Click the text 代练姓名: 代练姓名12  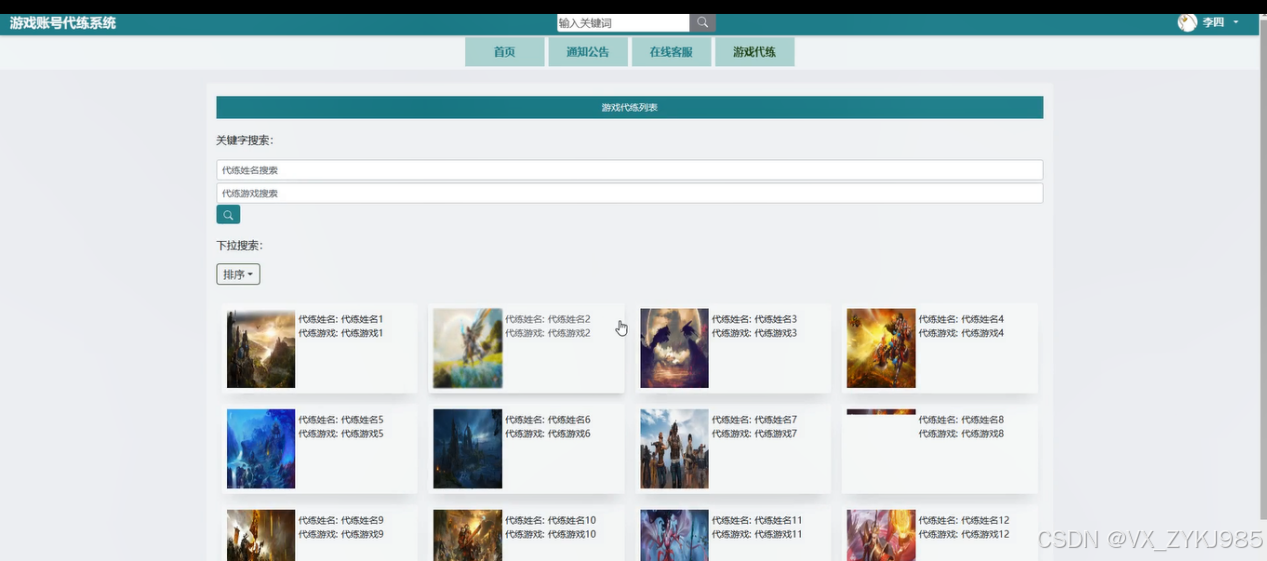pos(965,521)
